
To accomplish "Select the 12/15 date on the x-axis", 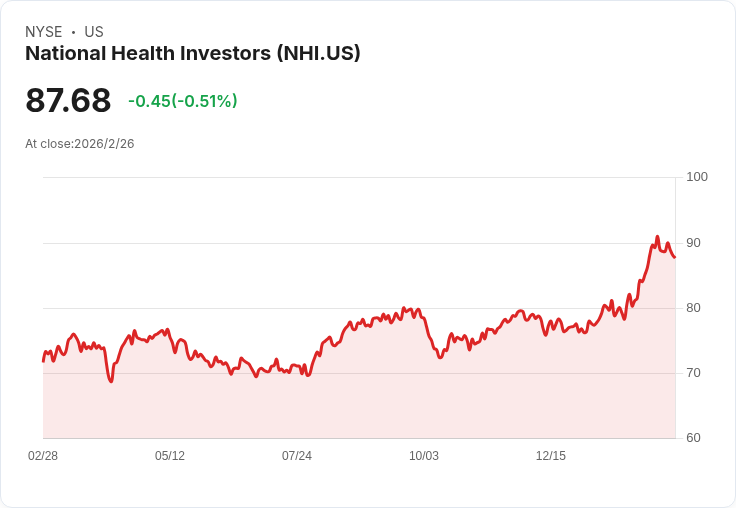I will coord(551,456).
